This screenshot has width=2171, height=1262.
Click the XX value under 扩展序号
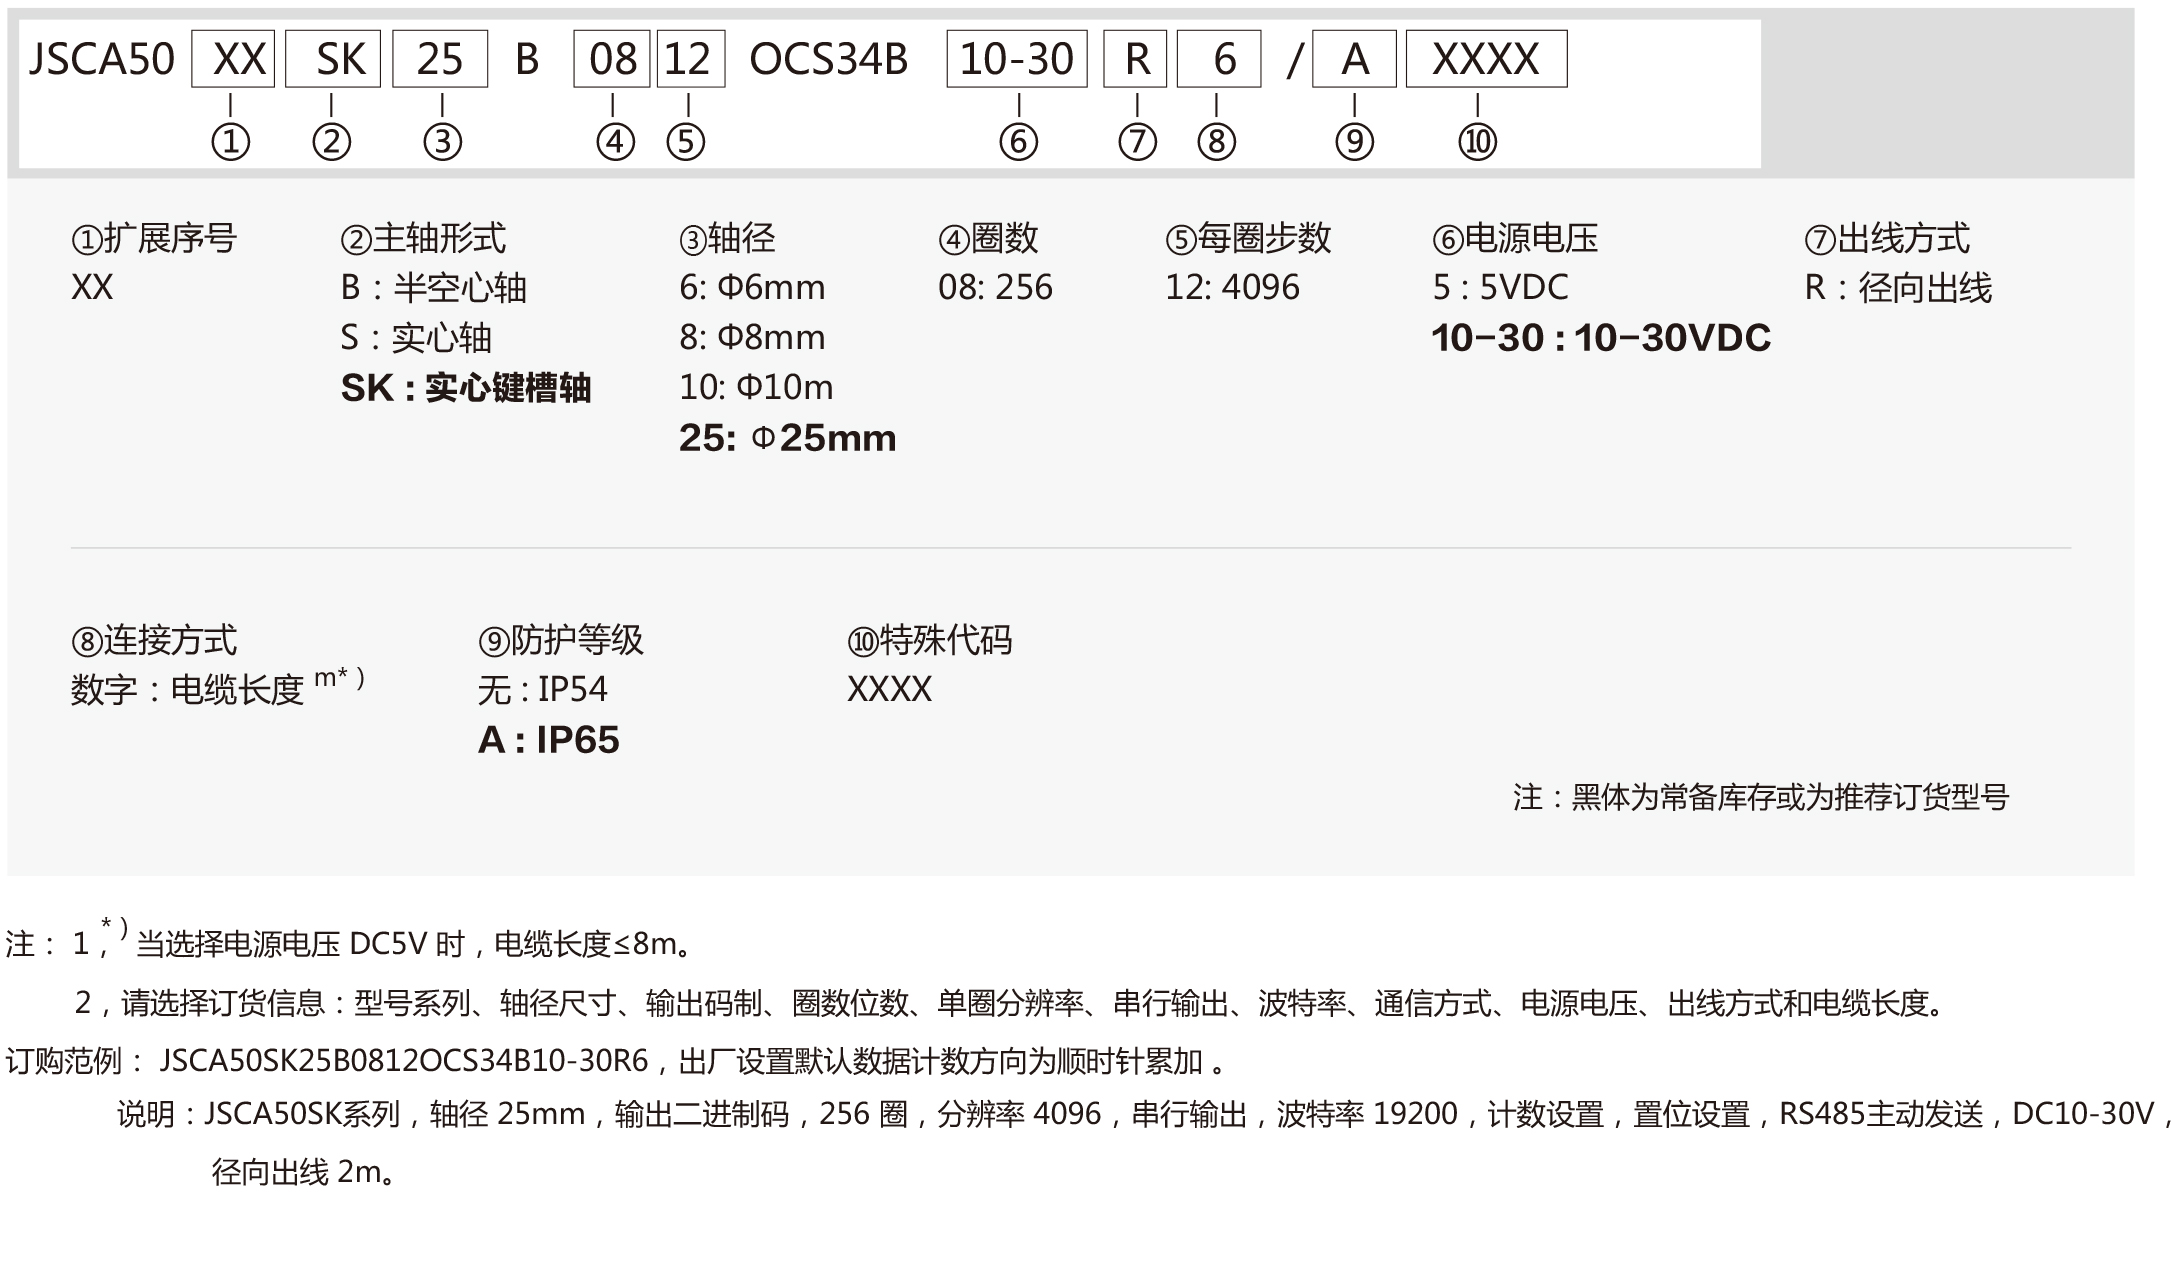tap(92, 288)
